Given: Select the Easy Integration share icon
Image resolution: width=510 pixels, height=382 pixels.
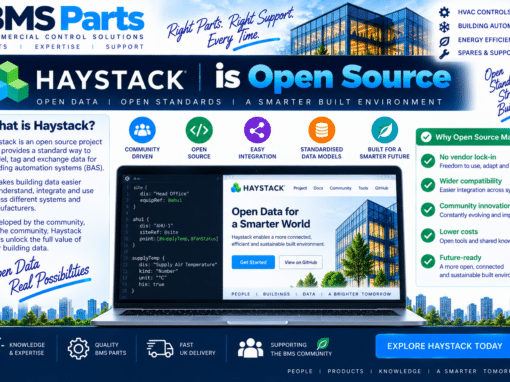Looking at the screenshot, I should (257, 130).
